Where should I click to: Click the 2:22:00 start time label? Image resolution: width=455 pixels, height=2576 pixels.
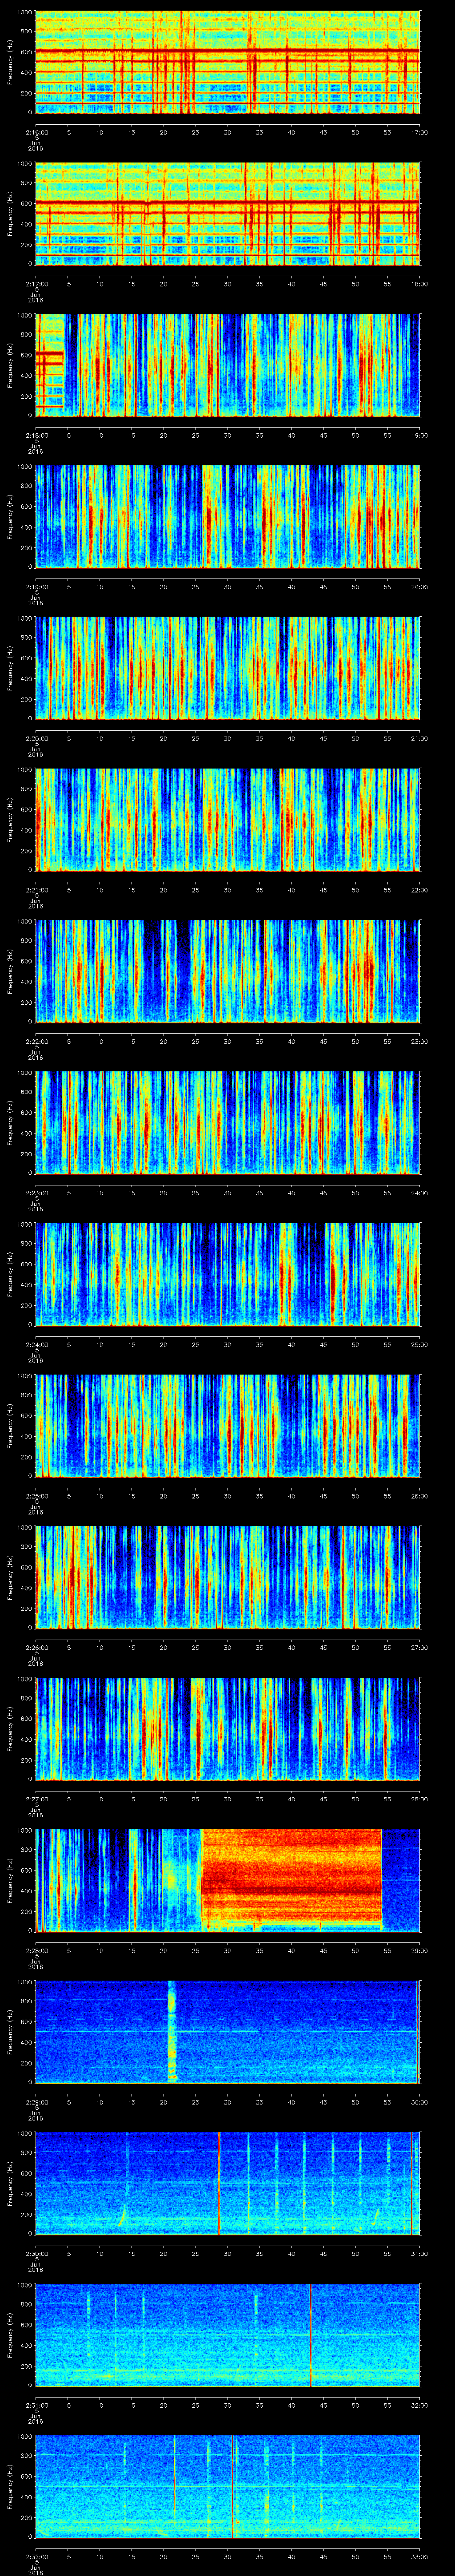pos(36,1042)
